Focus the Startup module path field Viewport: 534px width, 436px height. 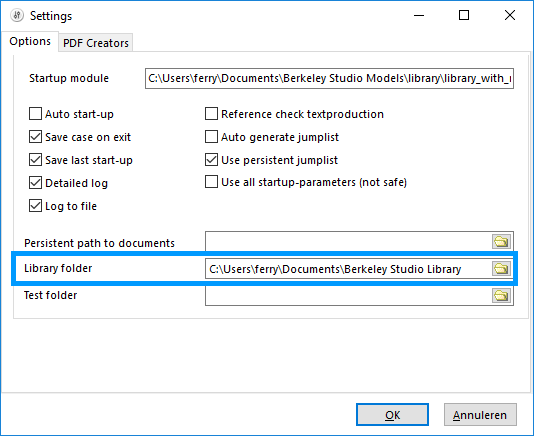329,78
